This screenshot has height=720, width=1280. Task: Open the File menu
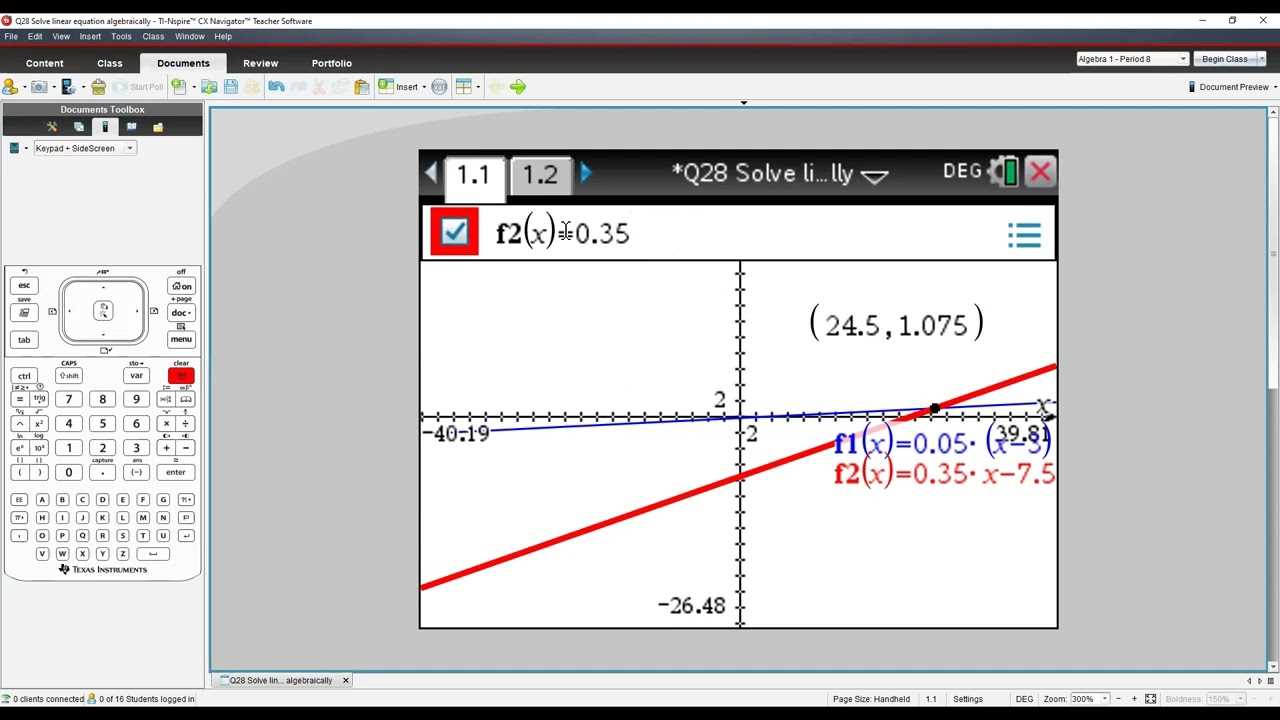click(11, 36)
